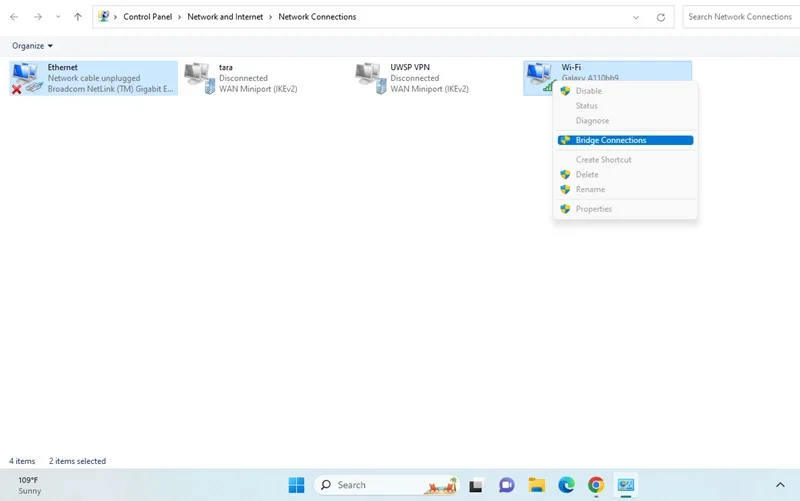Open the address bar history dropdown

[636, 17]
